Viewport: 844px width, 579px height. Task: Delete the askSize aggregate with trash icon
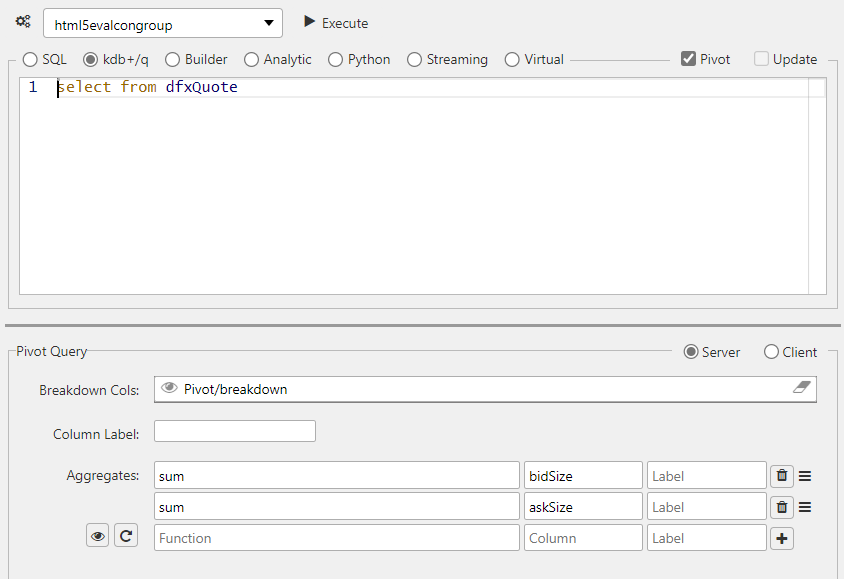click(781, 506)
